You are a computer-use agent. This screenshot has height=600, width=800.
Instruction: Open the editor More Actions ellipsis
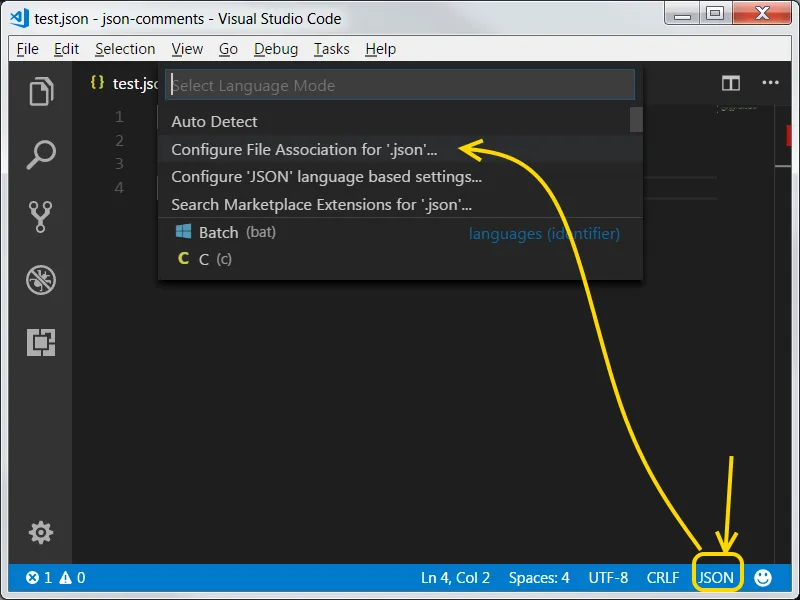click(770, 83)
